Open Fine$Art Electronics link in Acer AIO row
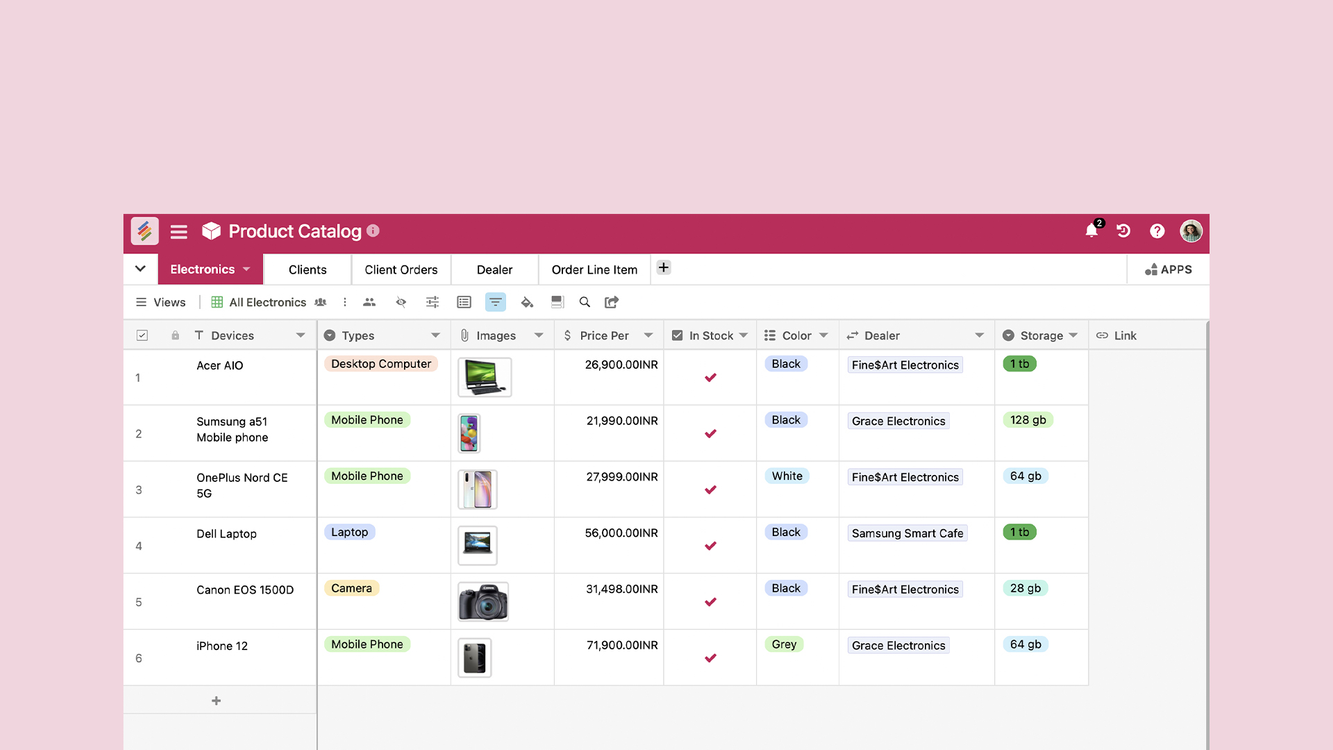1333x750 pixels. click(x=905, y=365)
